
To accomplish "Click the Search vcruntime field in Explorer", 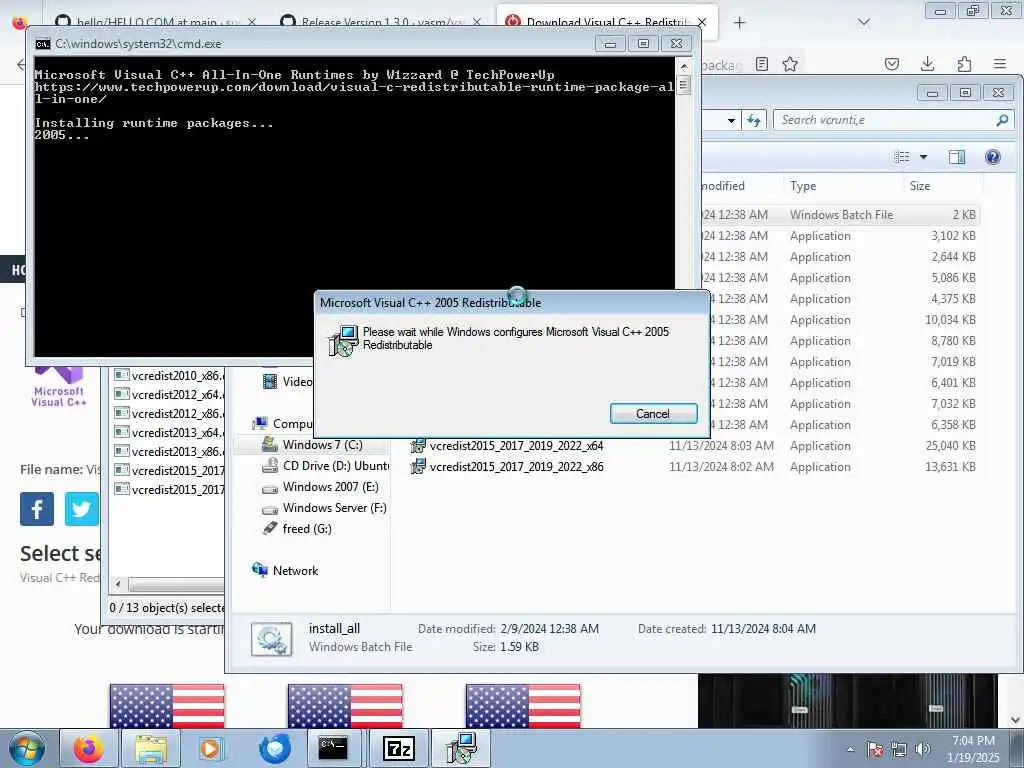I will click(x=893, y=120).
